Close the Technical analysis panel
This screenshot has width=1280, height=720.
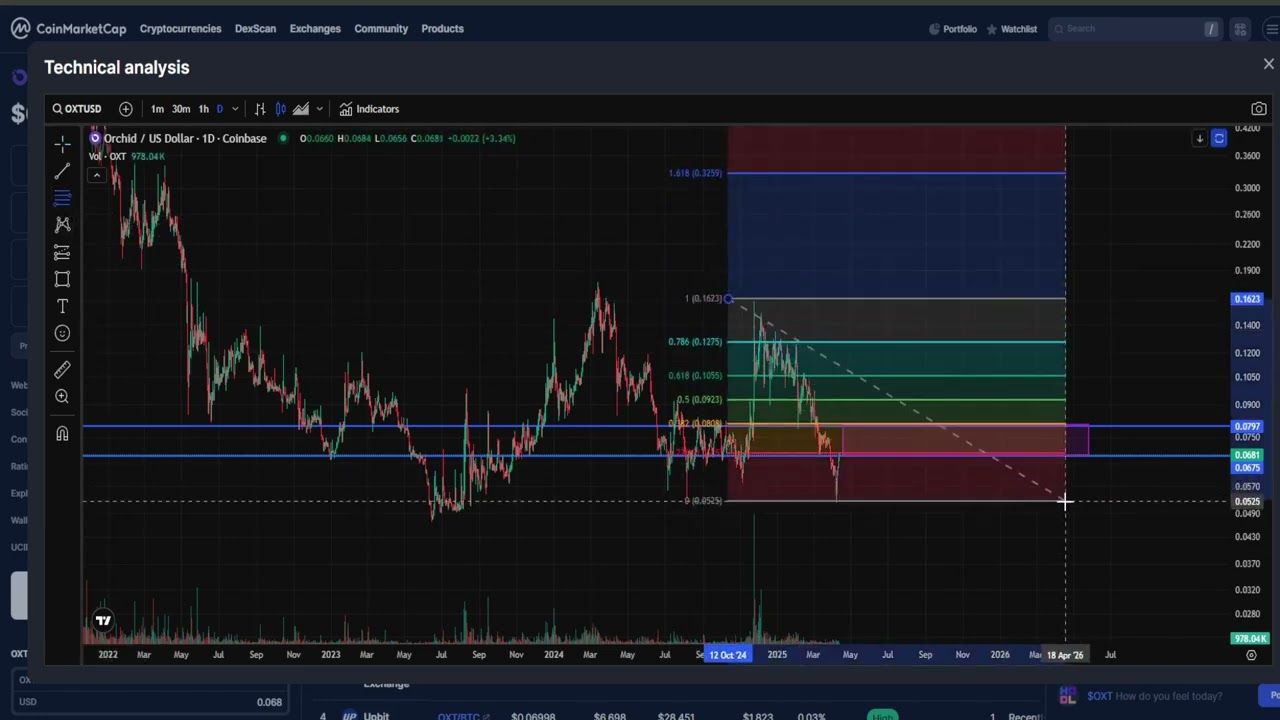pos(1268,64)
